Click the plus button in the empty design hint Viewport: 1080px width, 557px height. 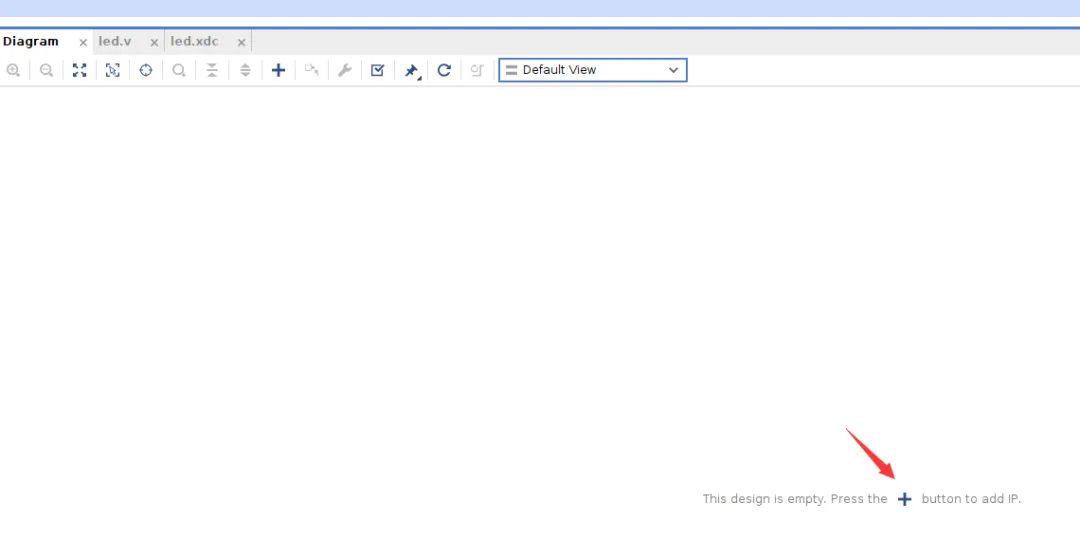[904, 499]
